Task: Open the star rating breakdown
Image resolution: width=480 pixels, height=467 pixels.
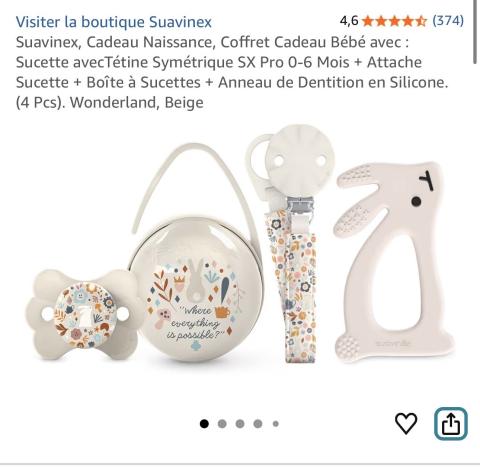Action: [x=394, y=21]
